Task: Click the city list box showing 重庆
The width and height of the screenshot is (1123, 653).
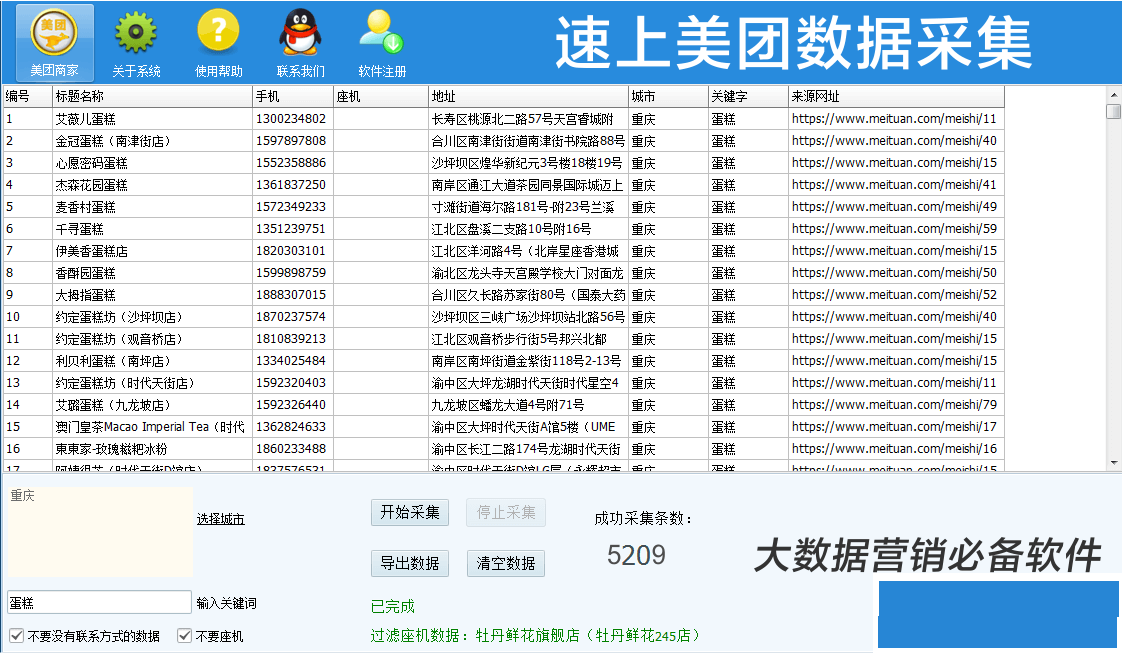Action: coord(99,532)
